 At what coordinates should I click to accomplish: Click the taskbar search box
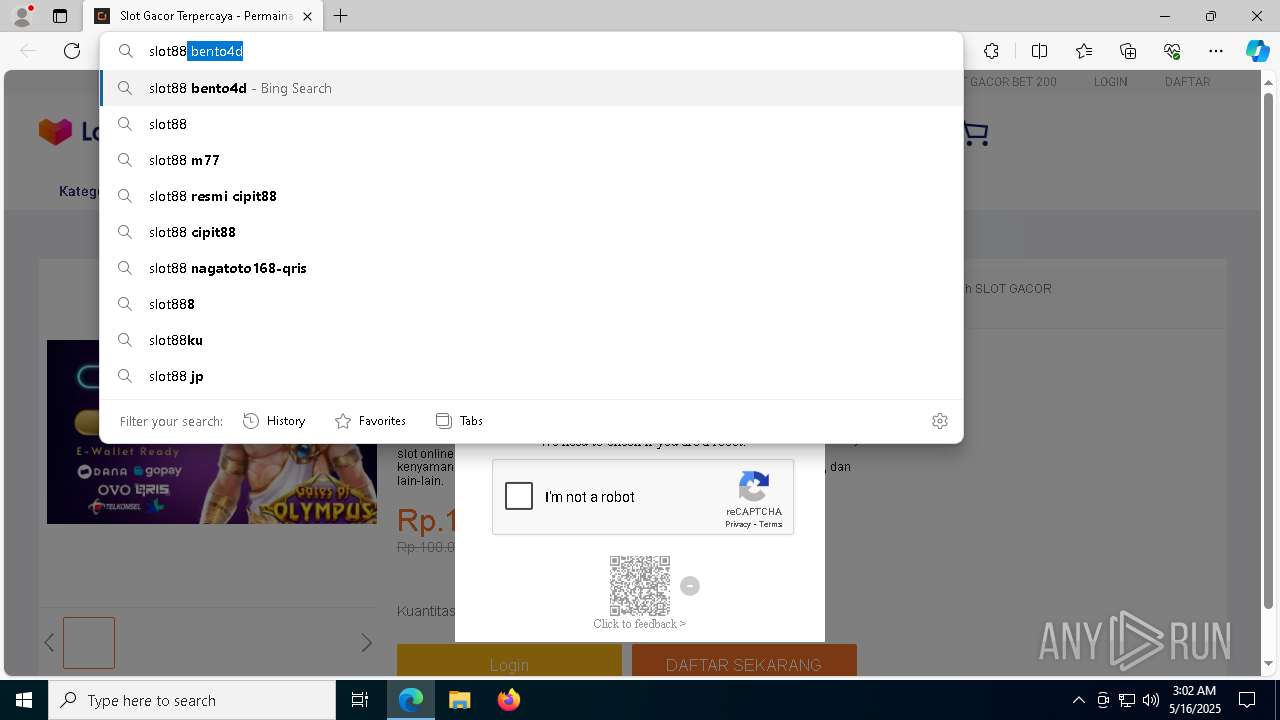(192, 700)
